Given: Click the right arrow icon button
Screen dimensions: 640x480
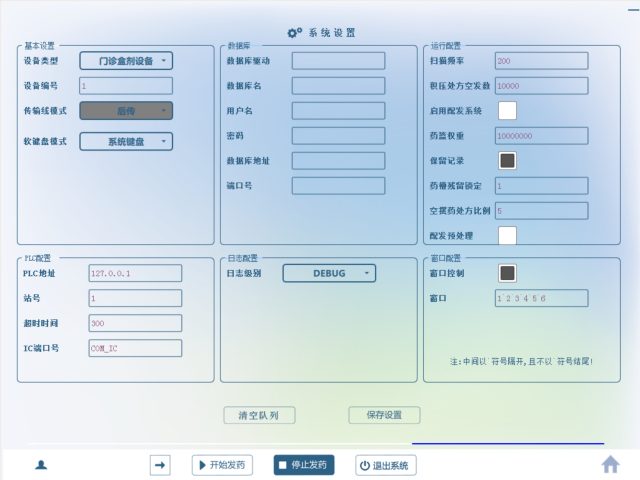Looking at the screenshot, I should [160, 465].
